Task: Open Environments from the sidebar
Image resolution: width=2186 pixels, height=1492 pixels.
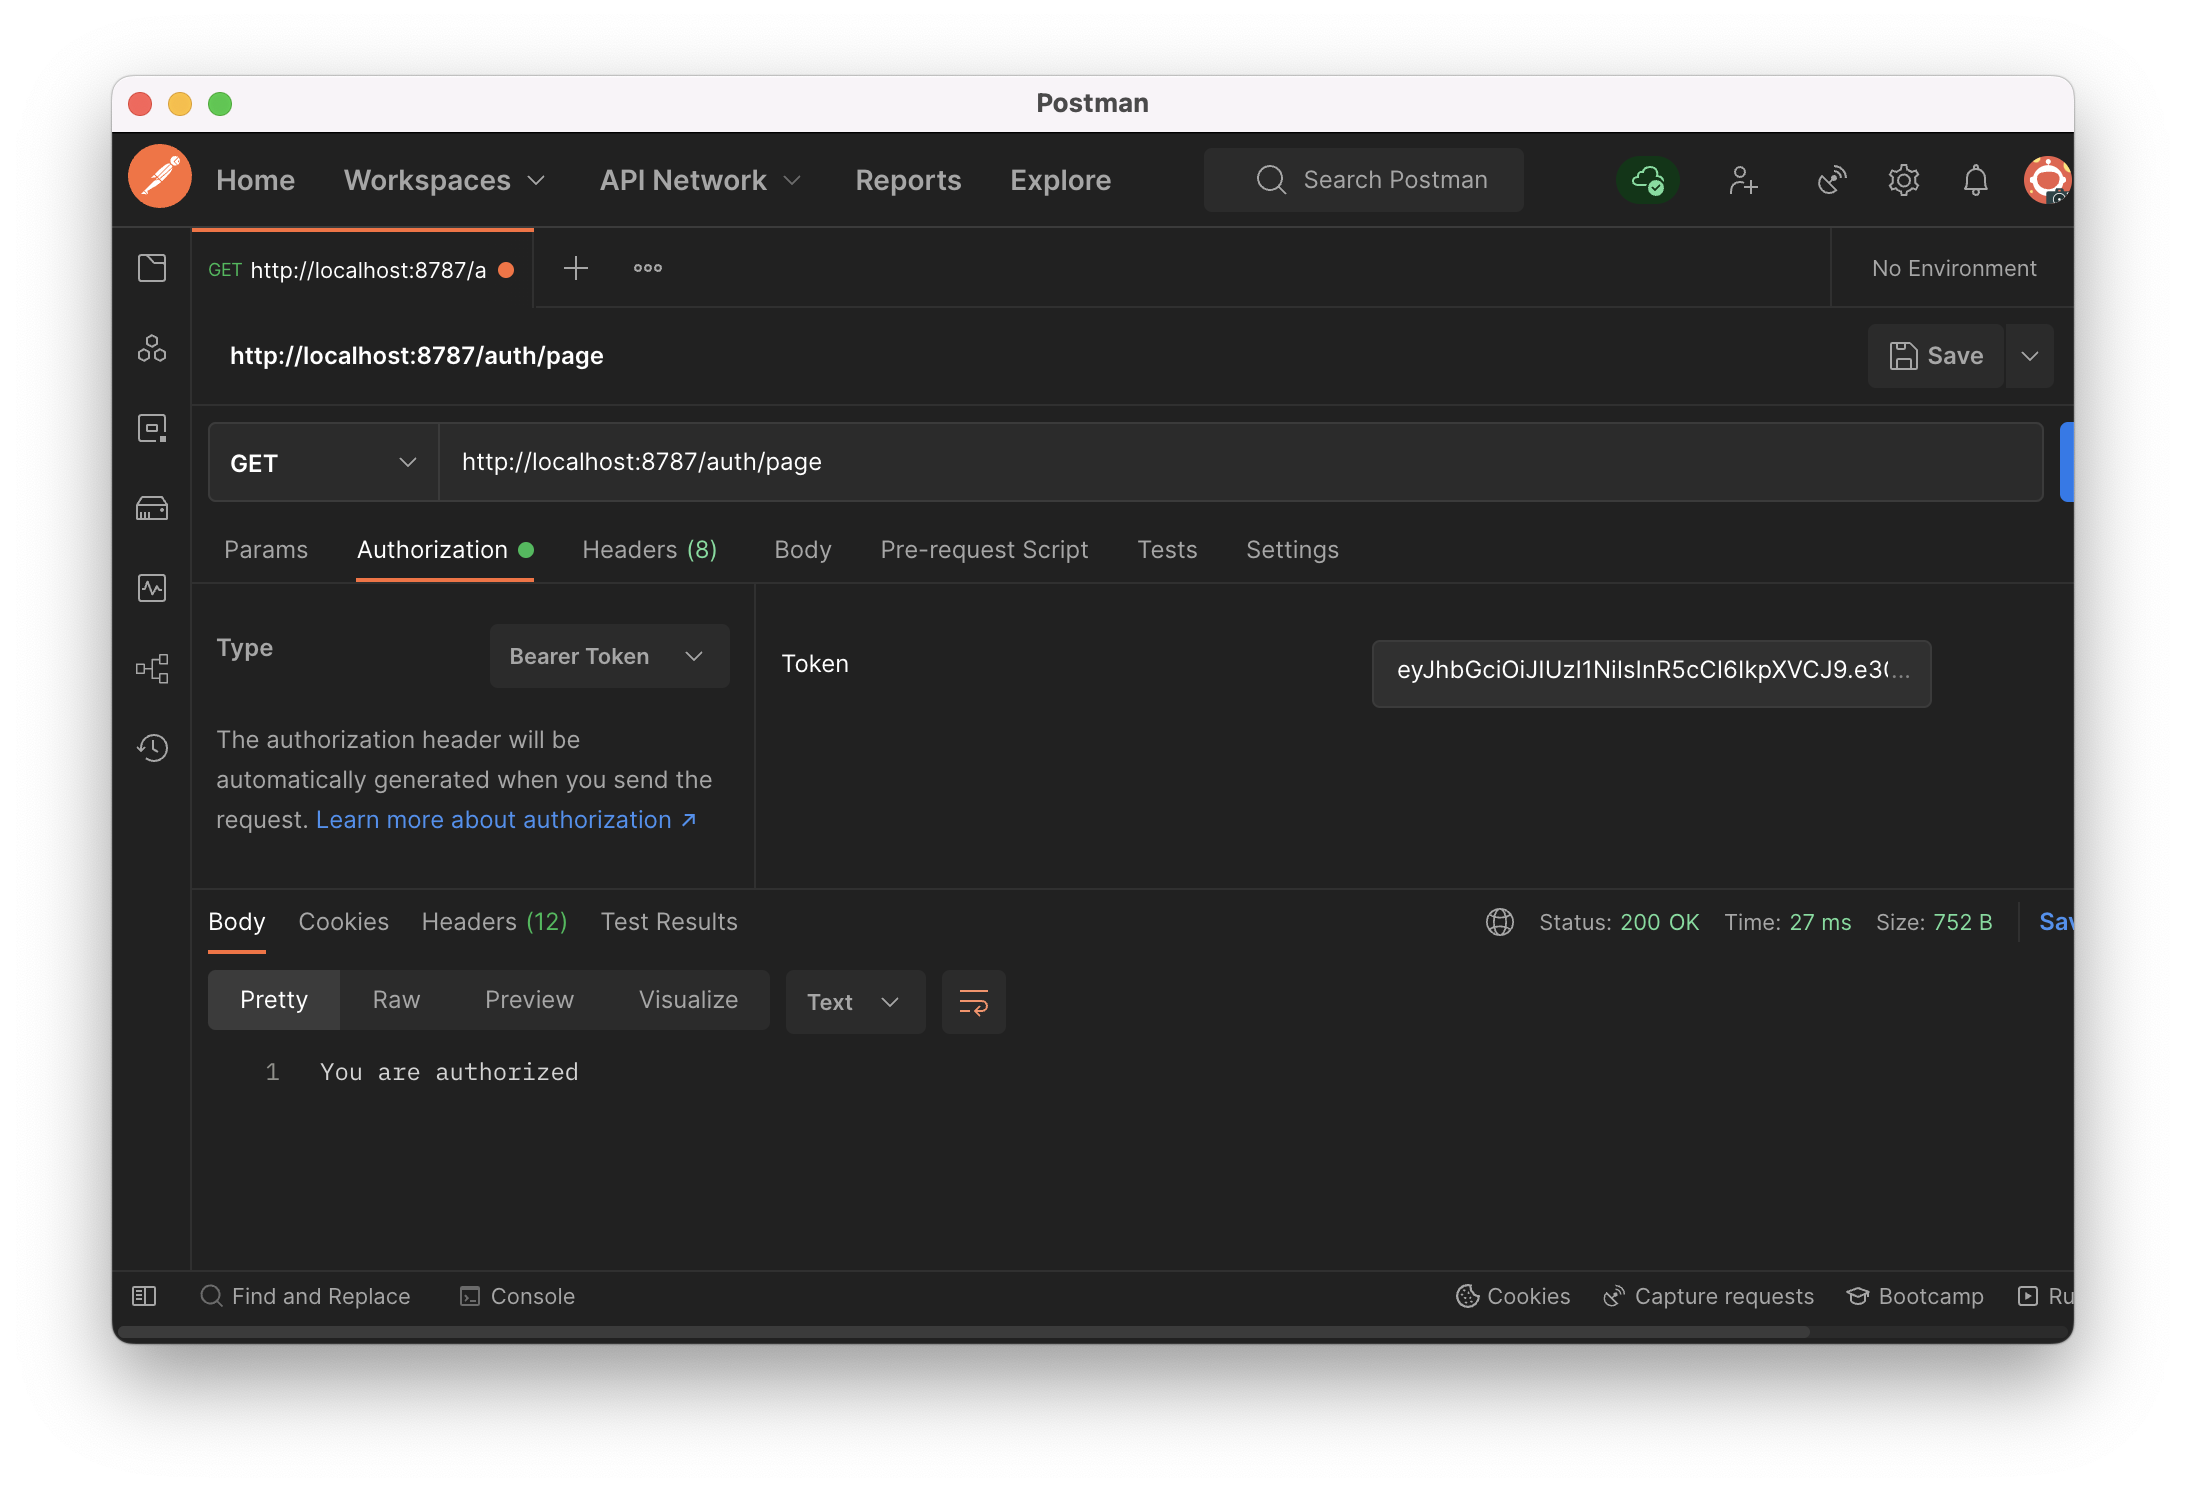Action: (x=152, y=428)
